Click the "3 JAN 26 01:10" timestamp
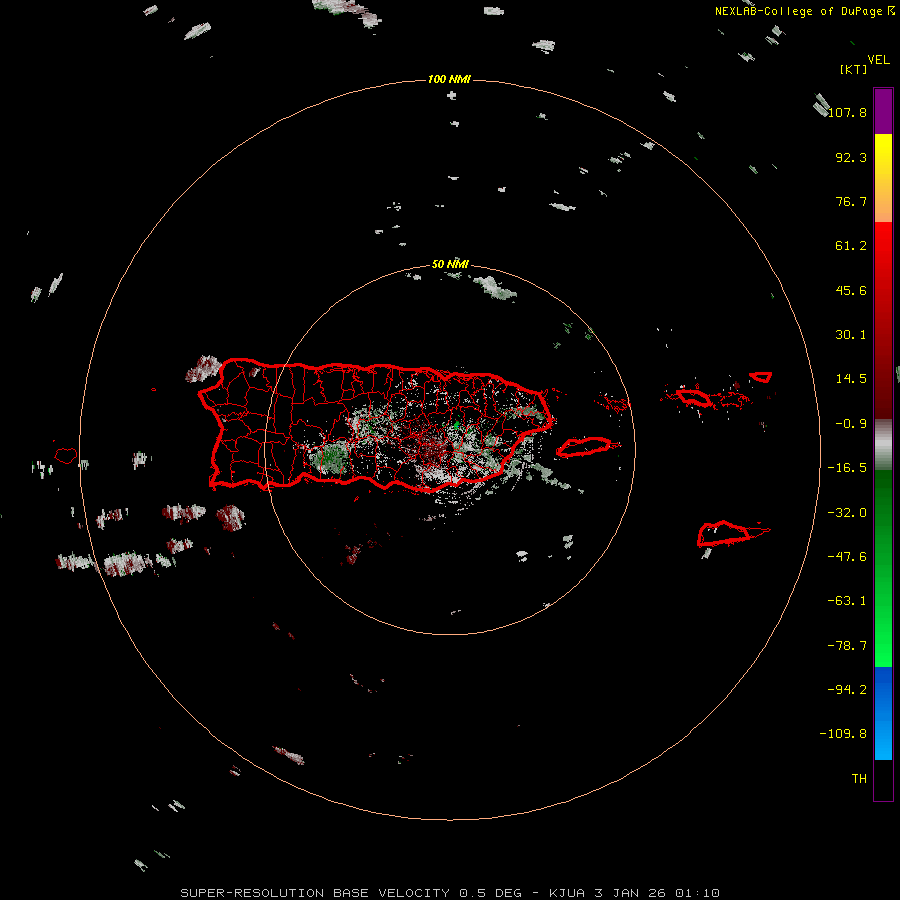Image resolution: width=900 pixels, height=900 pixels. (x=657, y=893)
